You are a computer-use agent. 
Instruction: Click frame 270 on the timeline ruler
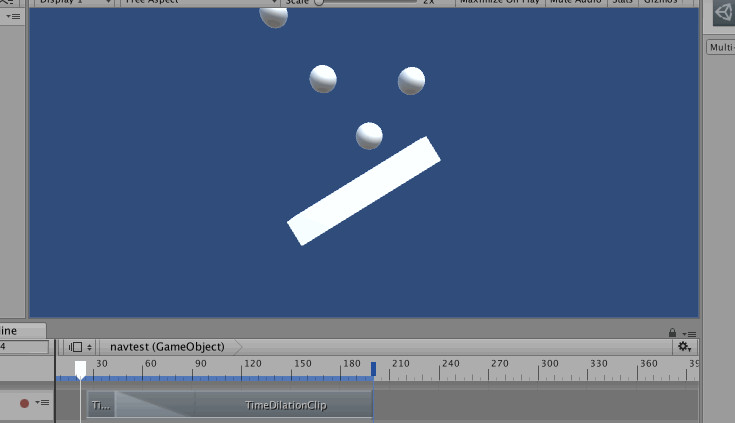[x=500, y=363]
